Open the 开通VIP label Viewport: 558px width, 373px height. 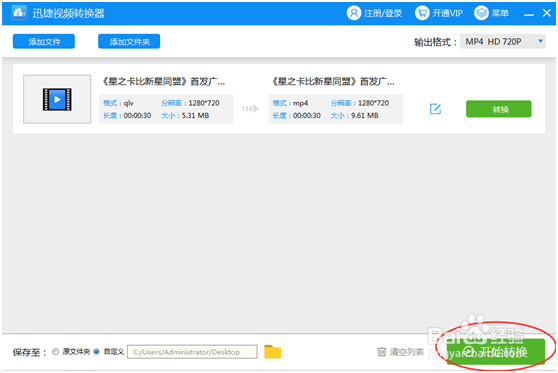[447, 14]
